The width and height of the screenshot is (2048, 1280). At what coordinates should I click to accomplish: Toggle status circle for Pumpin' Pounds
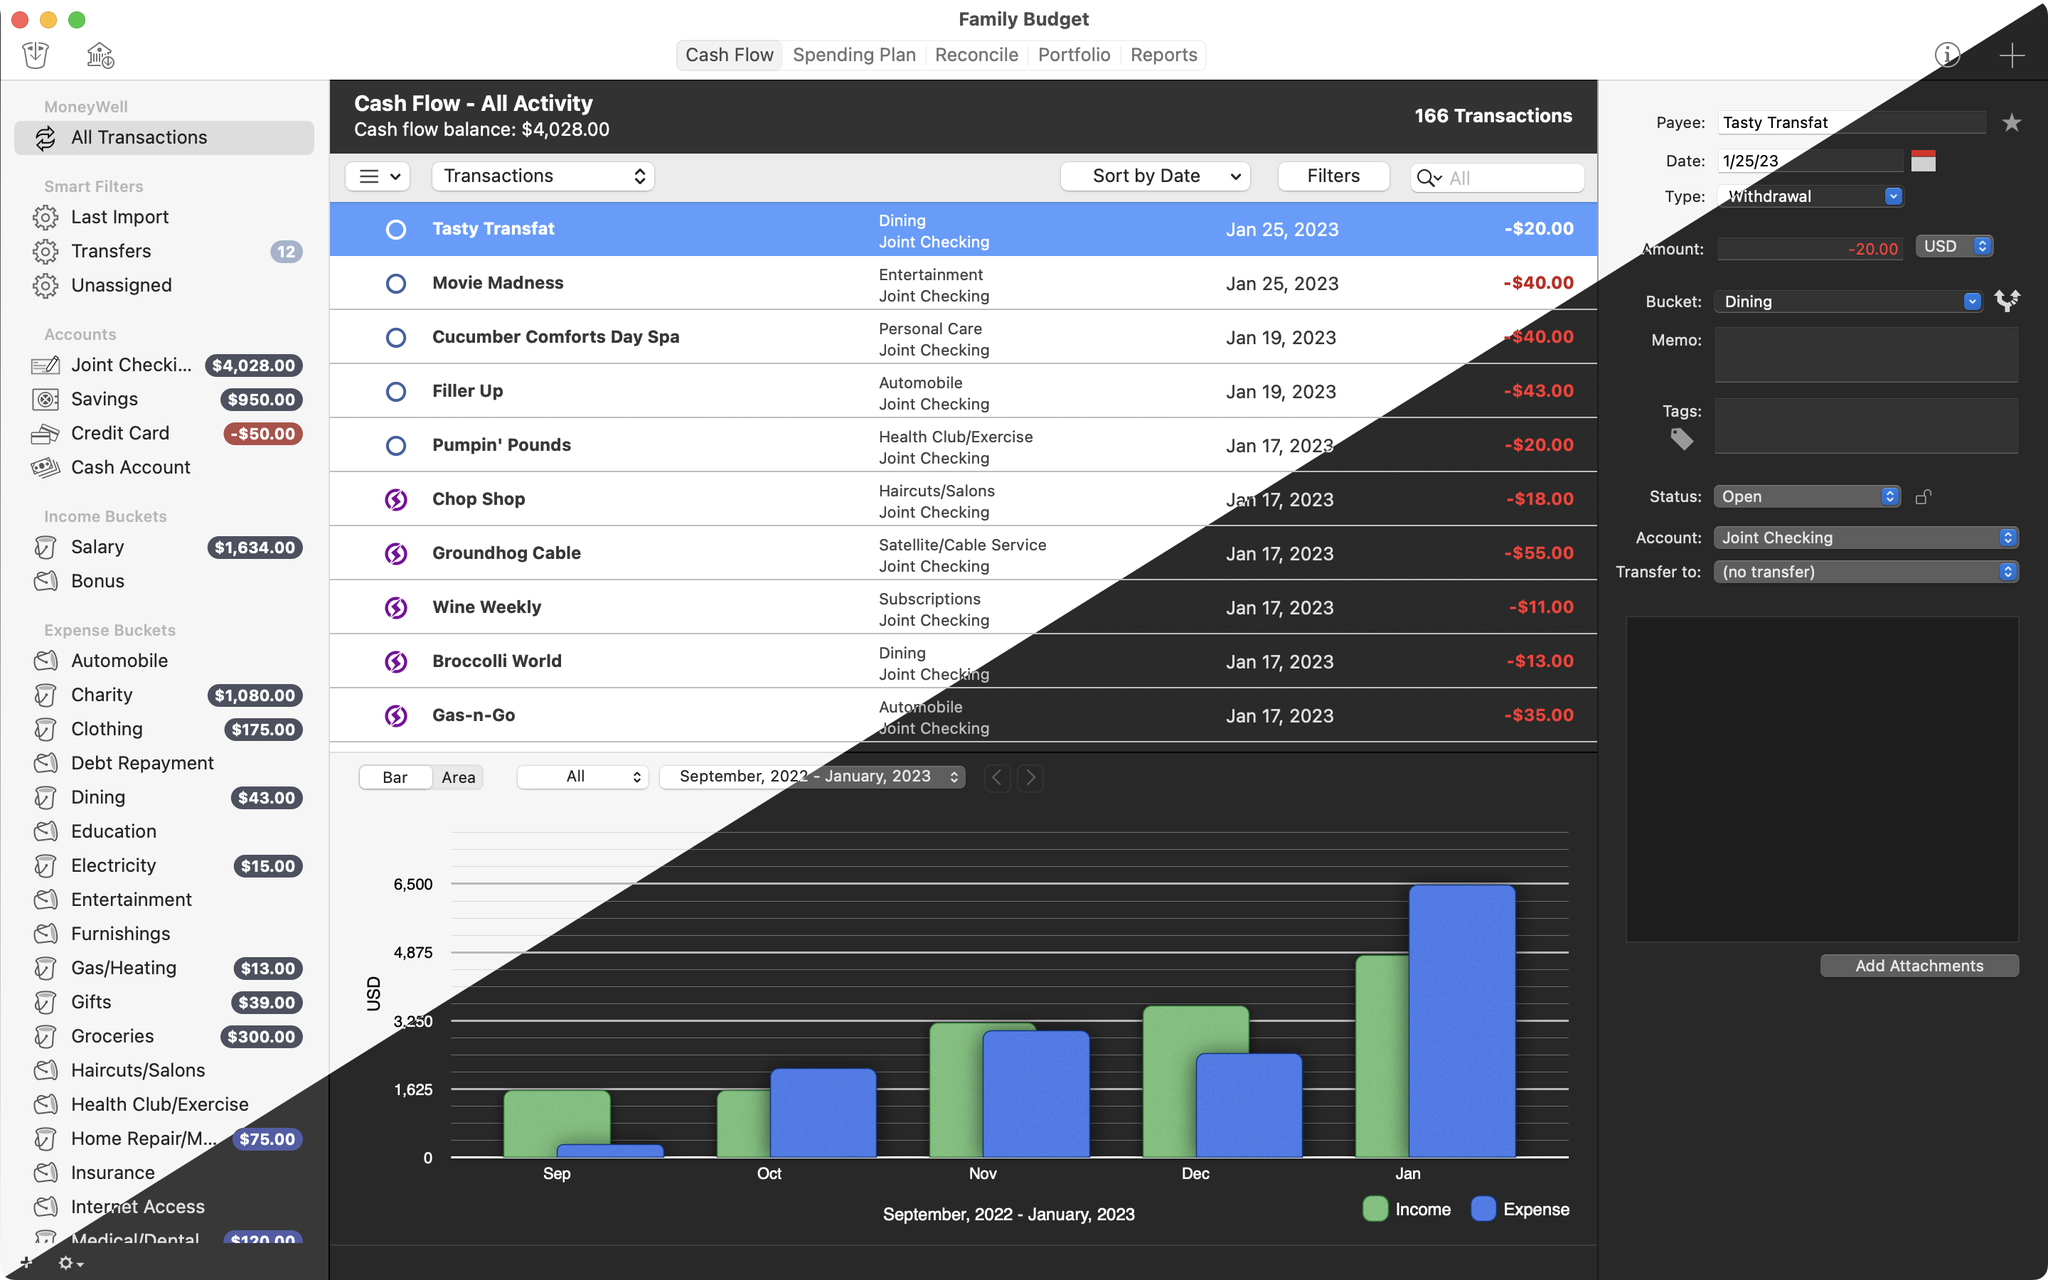click(x=396, y=445)
